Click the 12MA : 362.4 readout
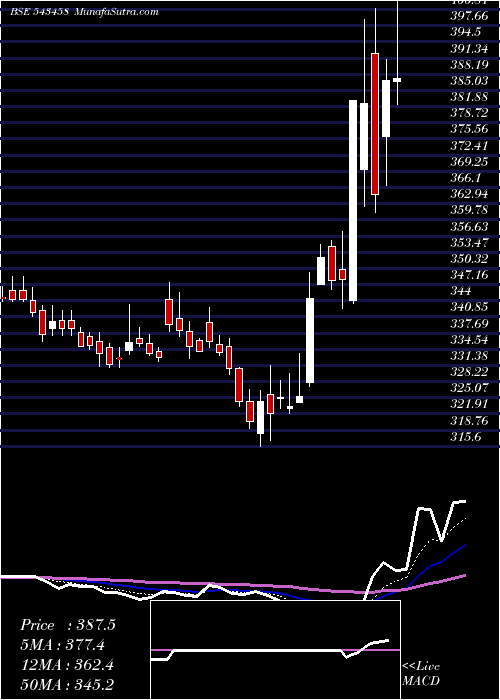500x700 pixels. click(x=67, y=665)
